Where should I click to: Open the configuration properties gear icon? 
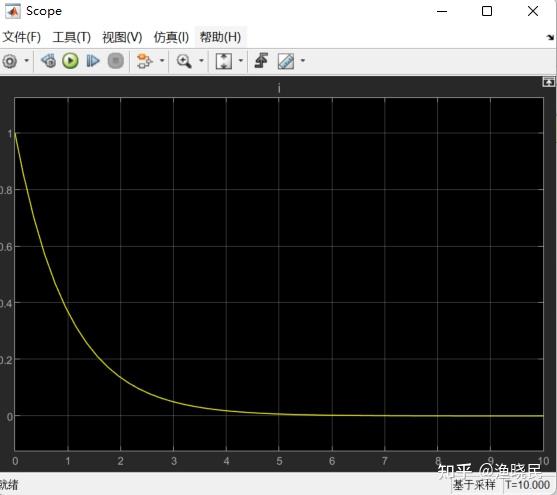pos(10,61)
